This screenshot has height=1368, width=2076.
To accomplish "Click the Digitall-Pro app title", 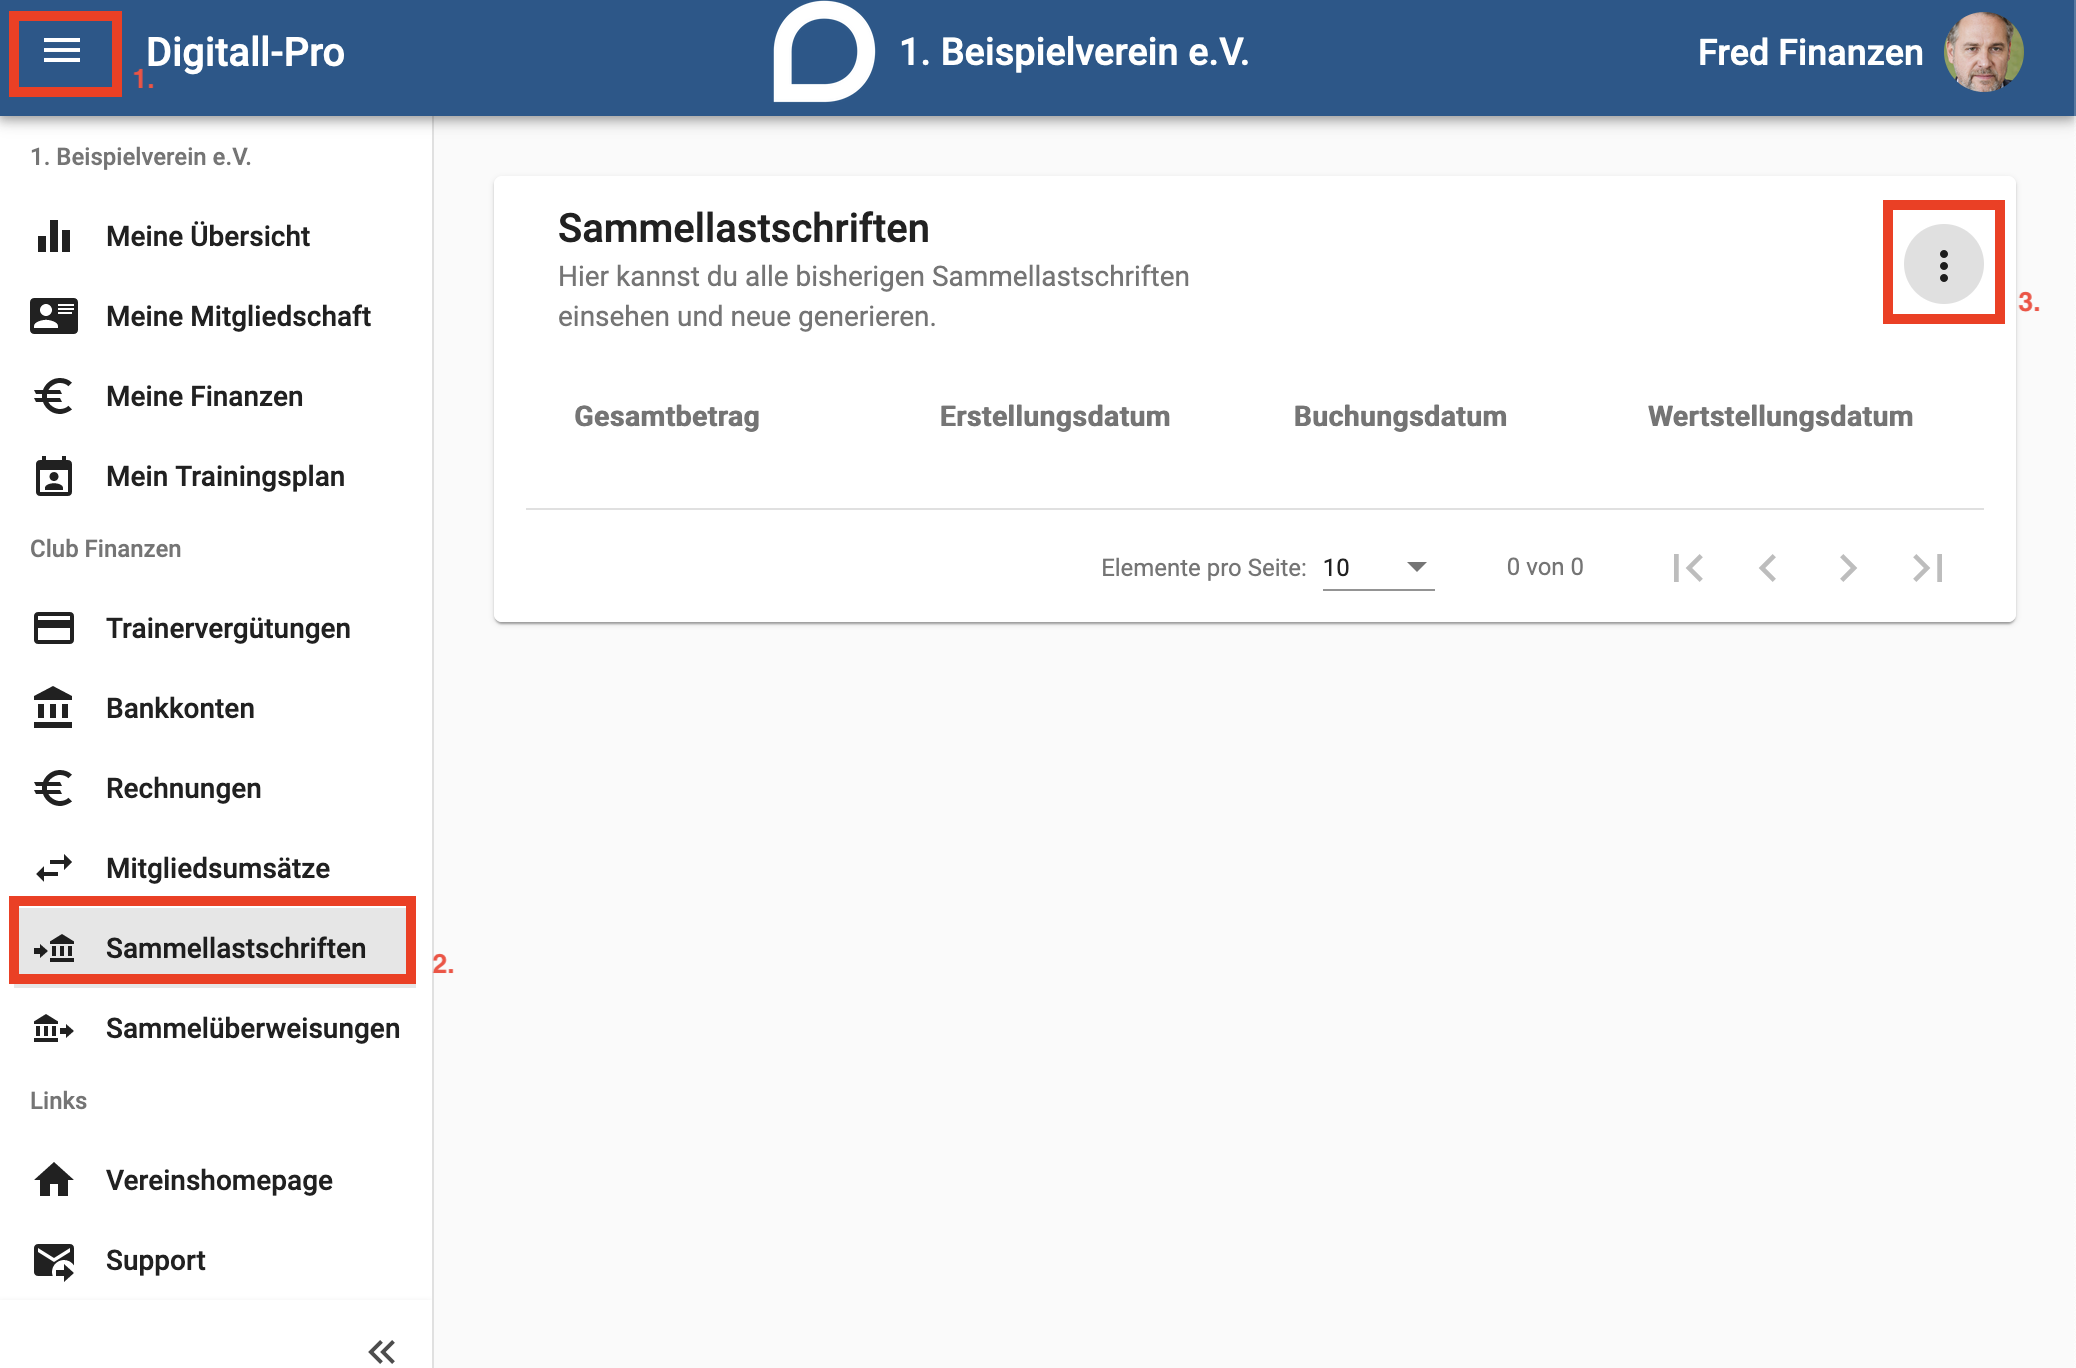I will (245, 52).
